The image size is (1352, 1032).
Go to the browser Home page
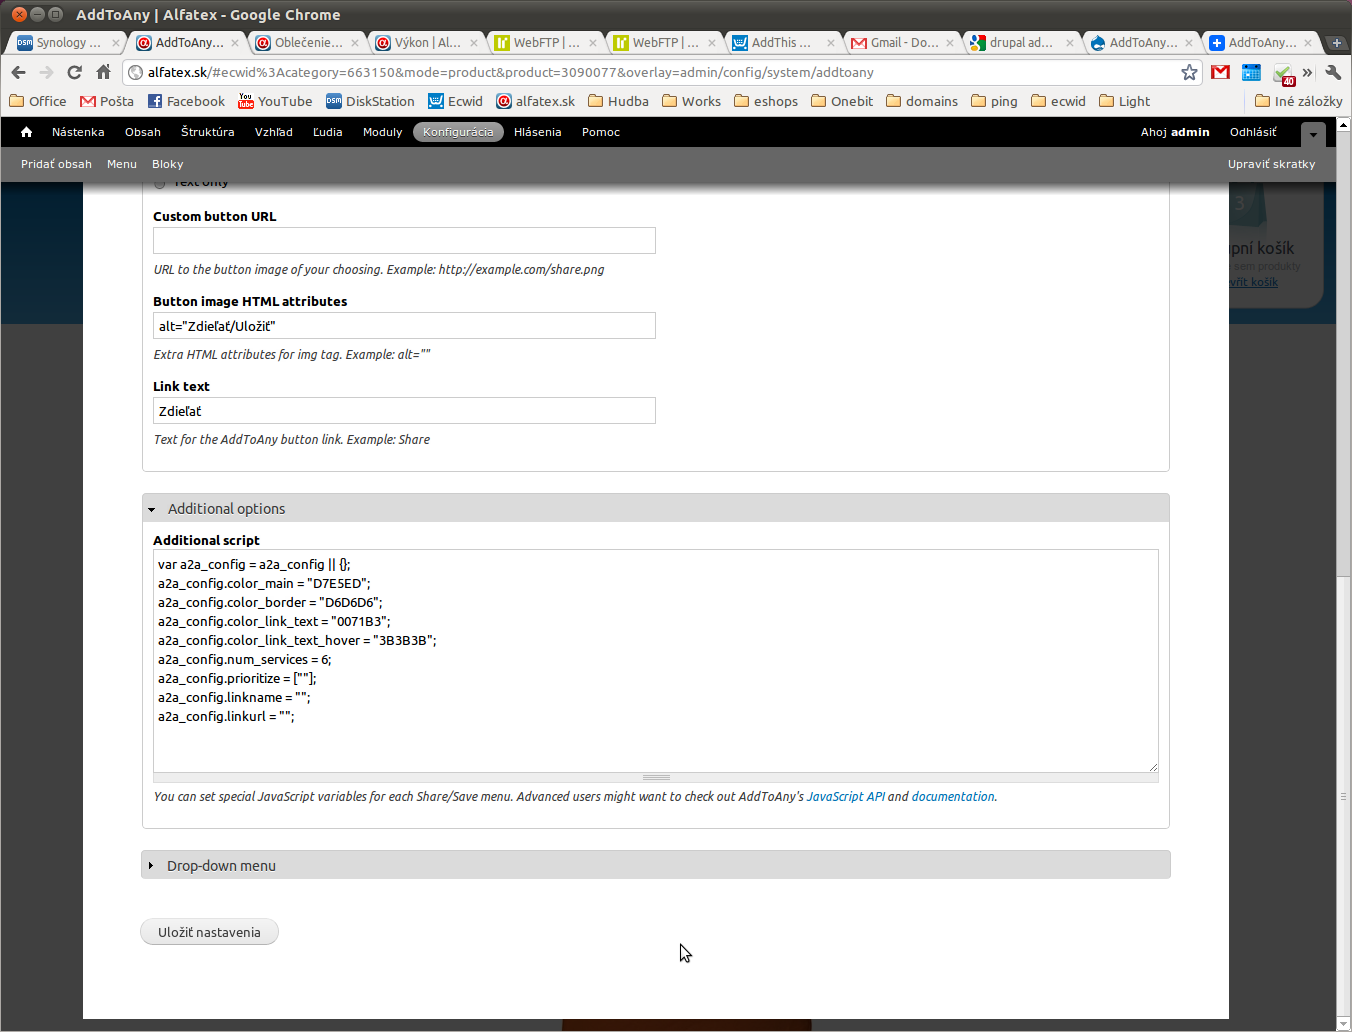coord(104,72)
